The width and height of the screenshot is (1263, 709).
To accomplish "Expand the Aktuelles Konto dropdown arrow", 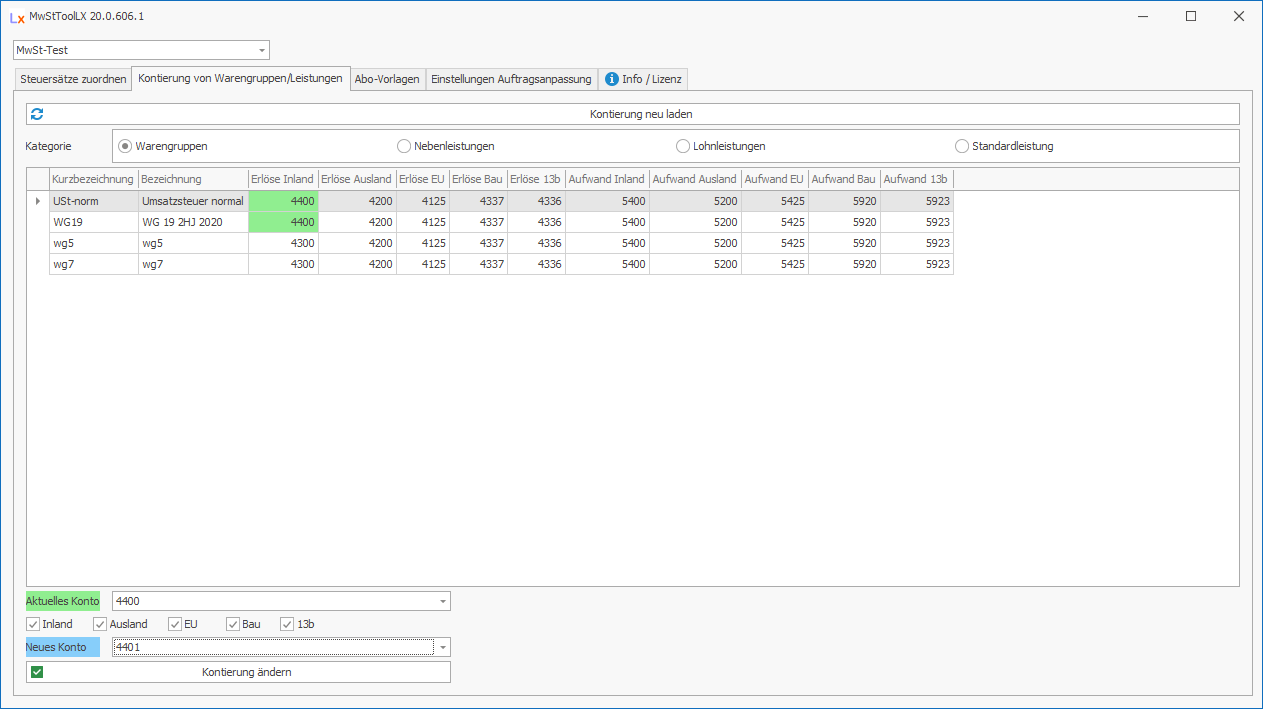I will point(442,601).
